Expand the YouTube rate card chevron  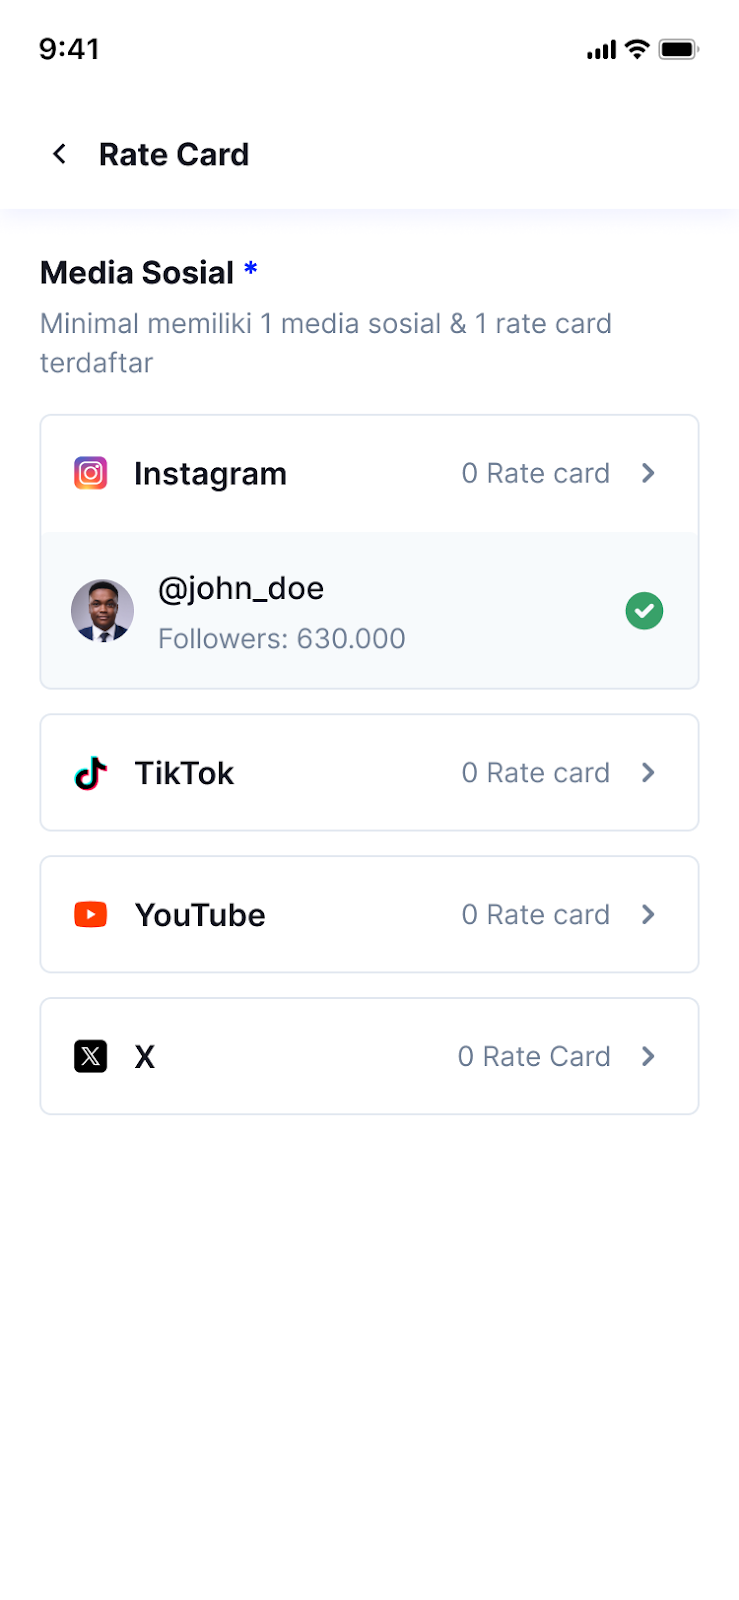[x=648, y=915]
